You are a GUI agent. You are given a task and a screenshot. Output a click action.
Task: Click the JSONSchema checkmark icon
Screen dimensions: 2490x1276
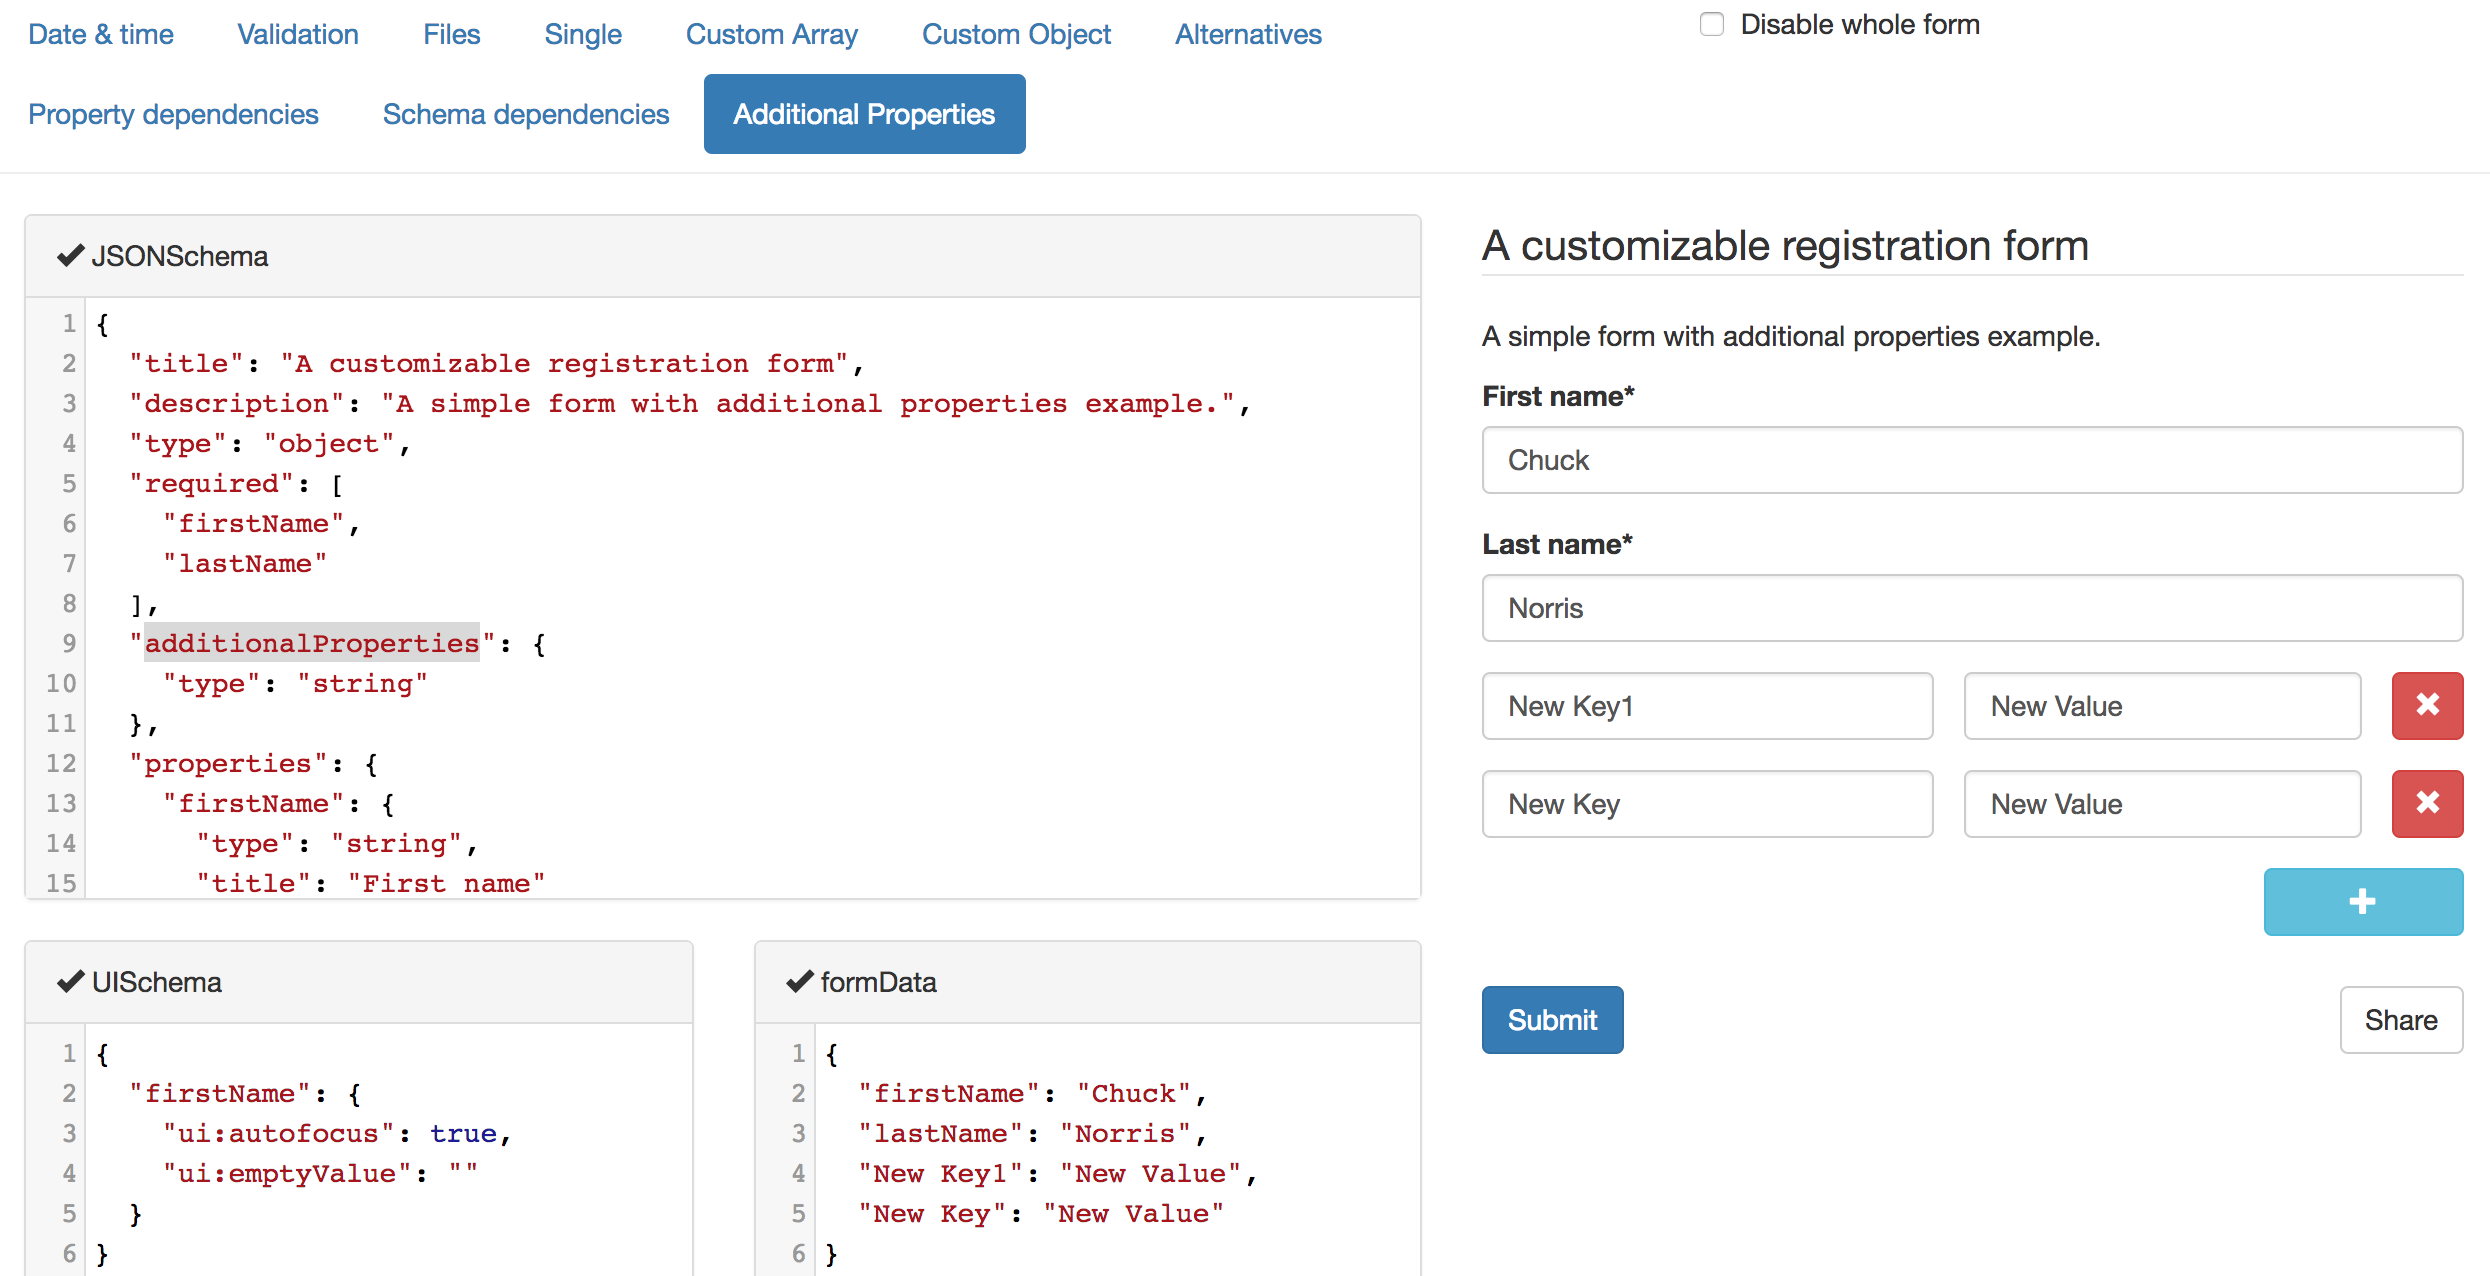pos(70,256)
